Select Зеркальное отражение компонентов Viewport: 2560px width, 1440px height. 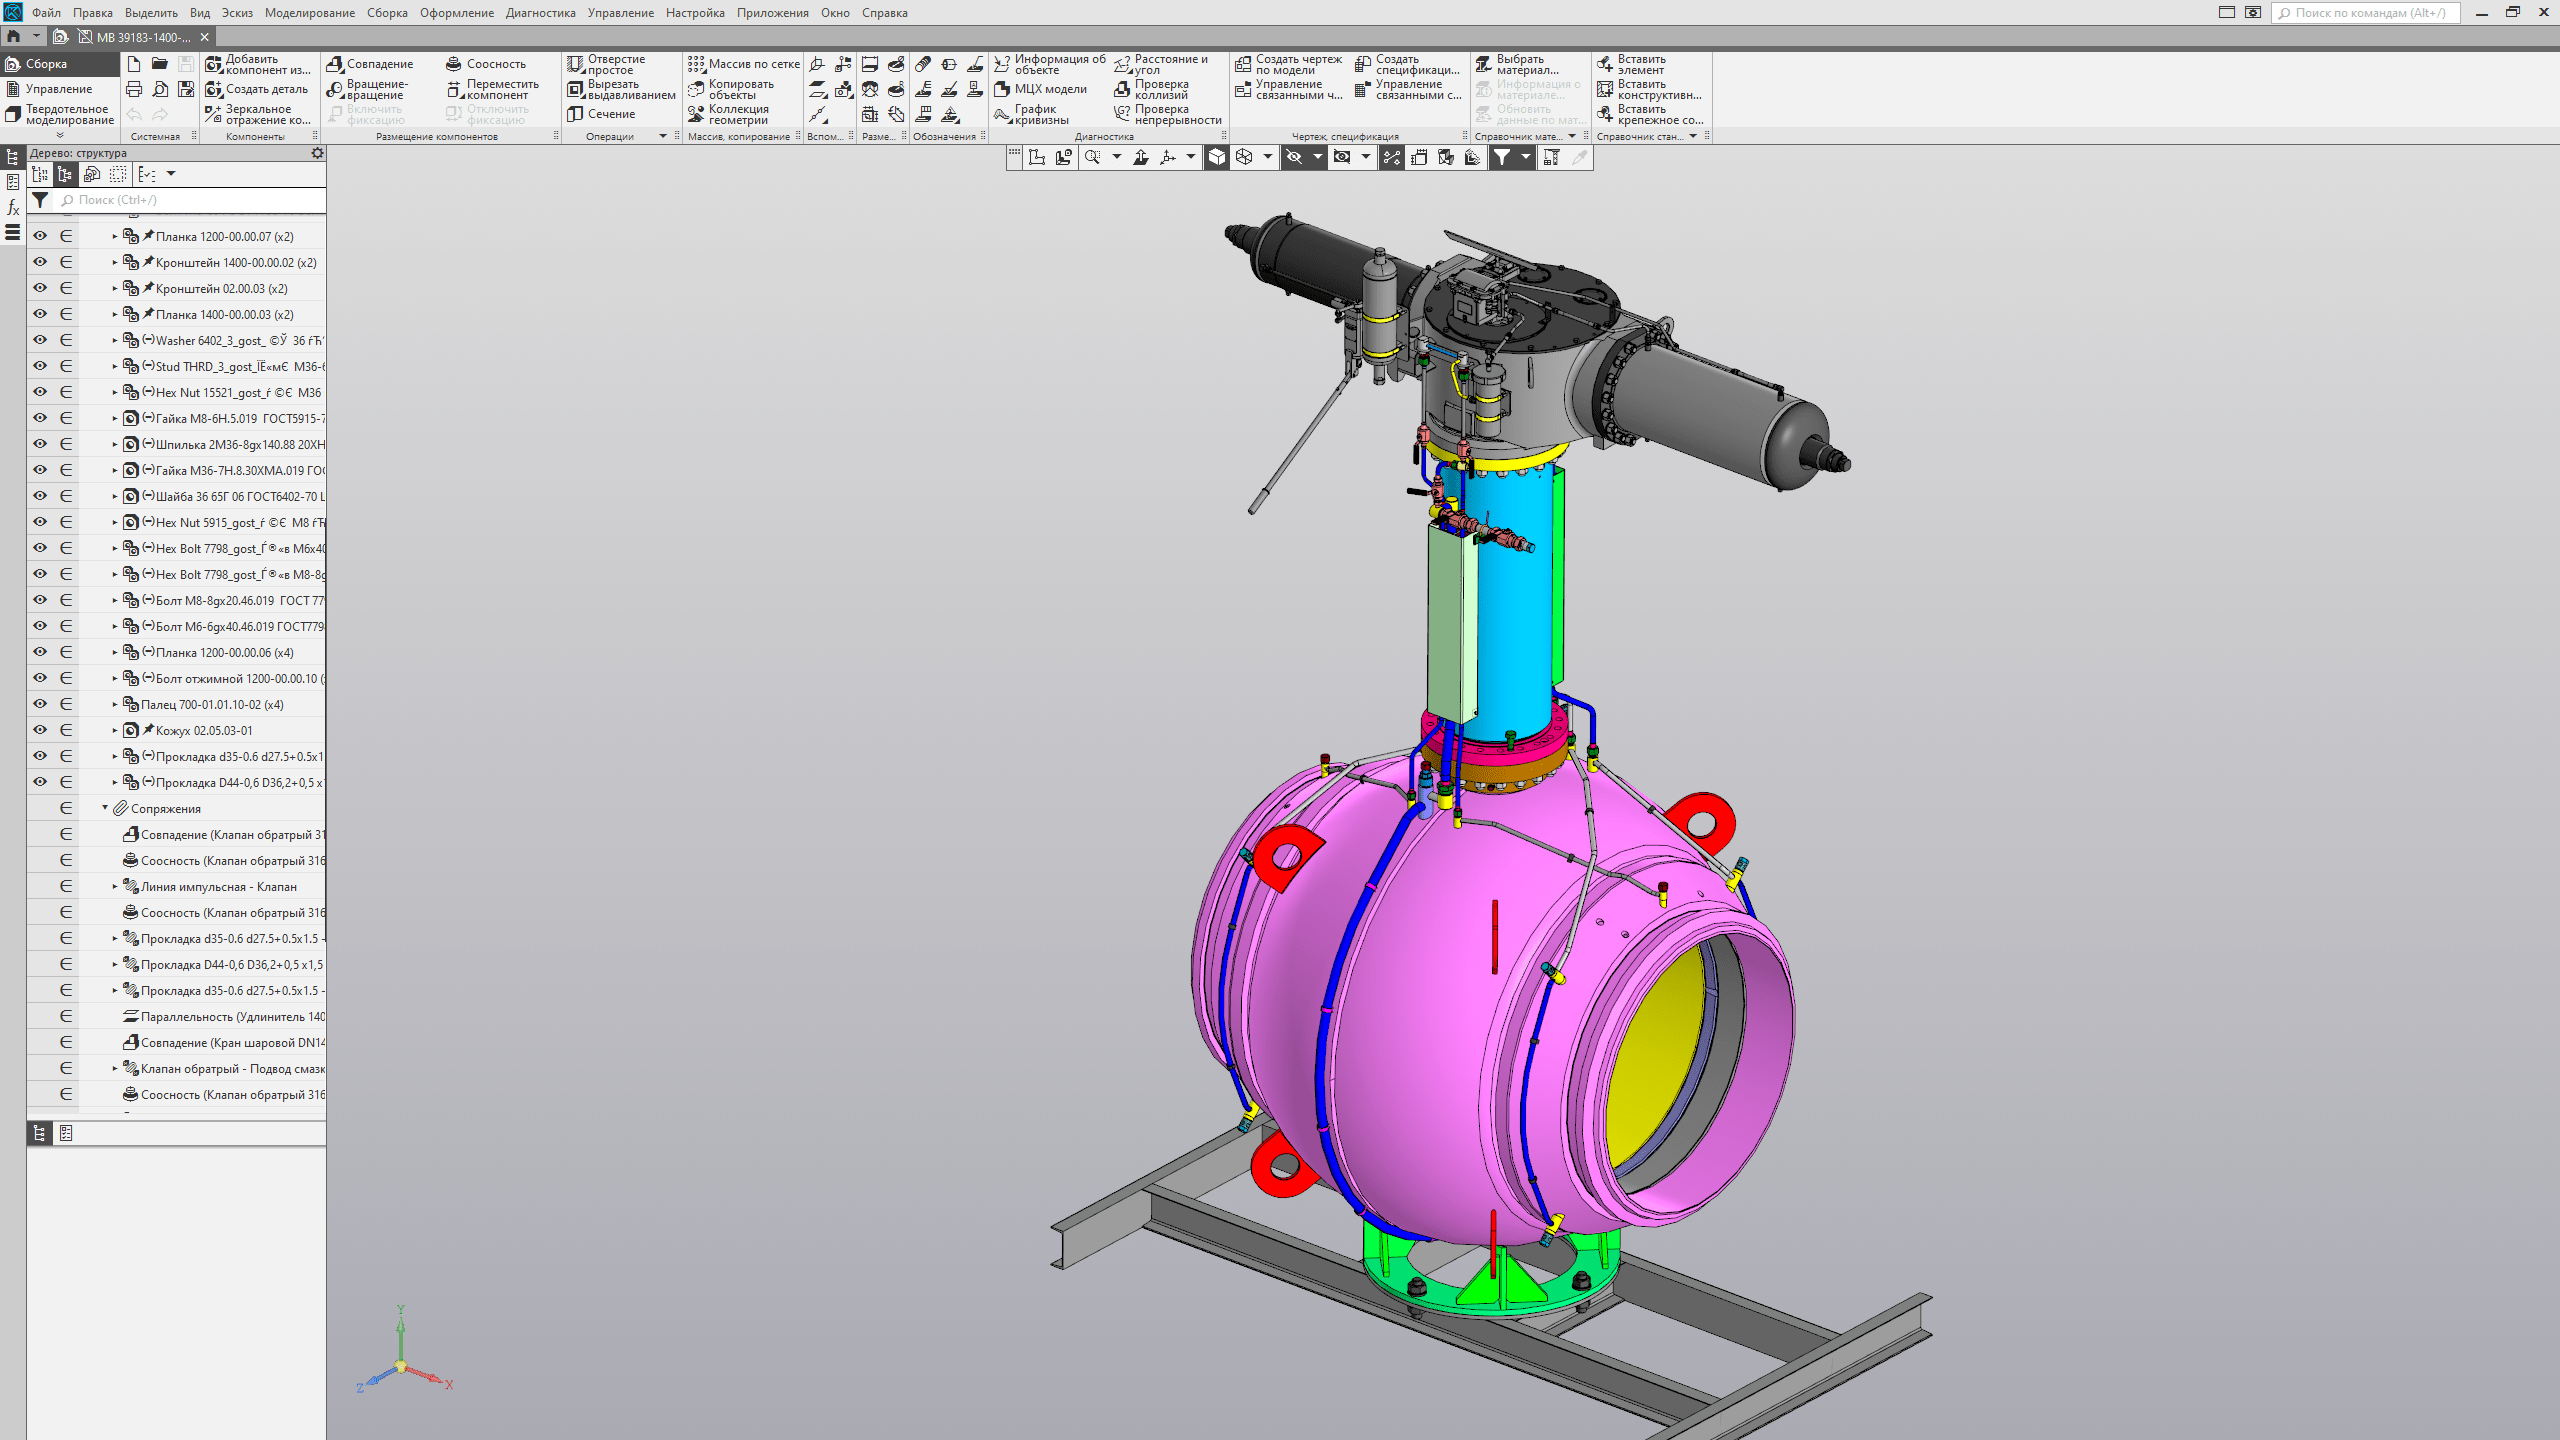click(258, 114)
